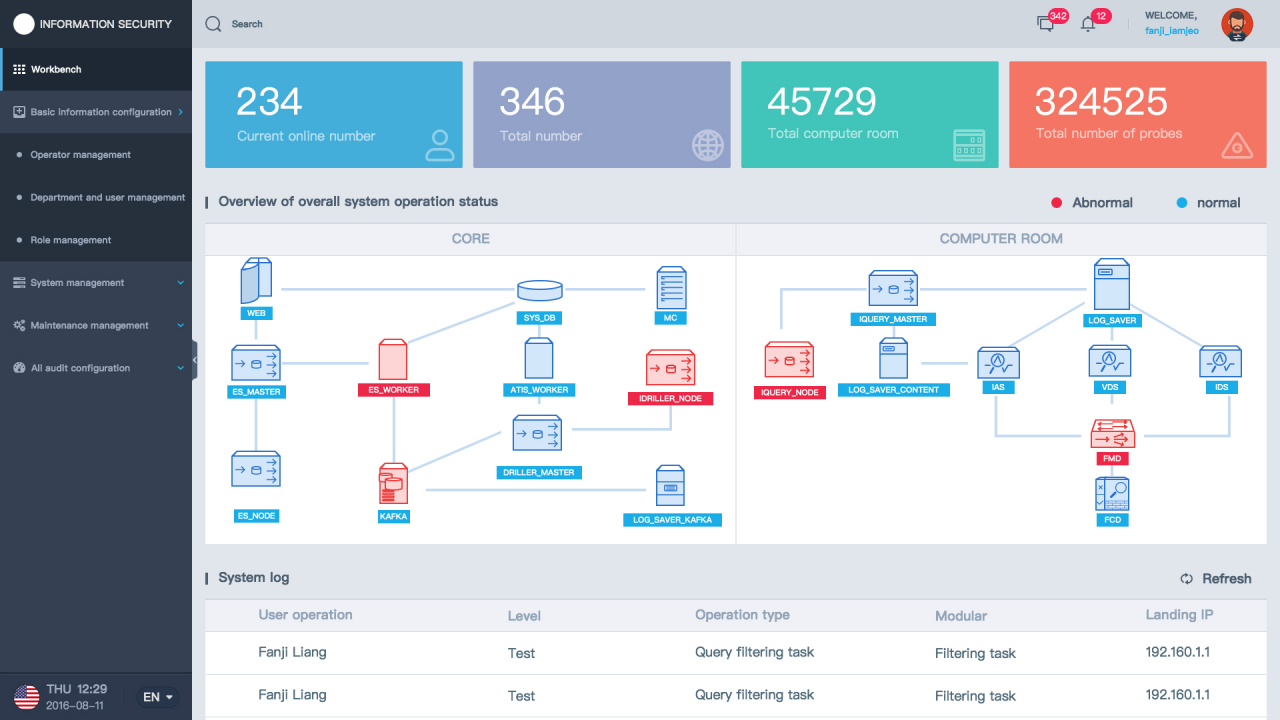
Task: Open the messages chat icon
Action: 1046,24
